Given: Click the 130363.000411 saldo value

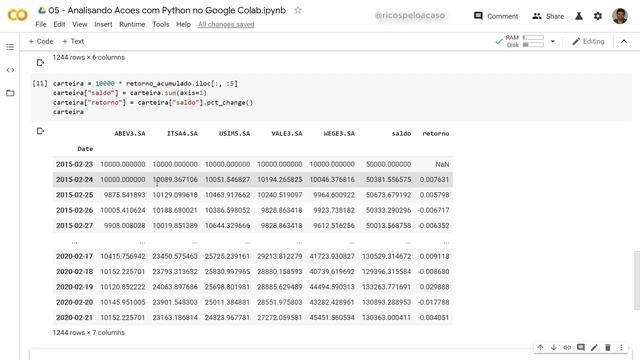Looking at the screenshot, I should 386,318.
